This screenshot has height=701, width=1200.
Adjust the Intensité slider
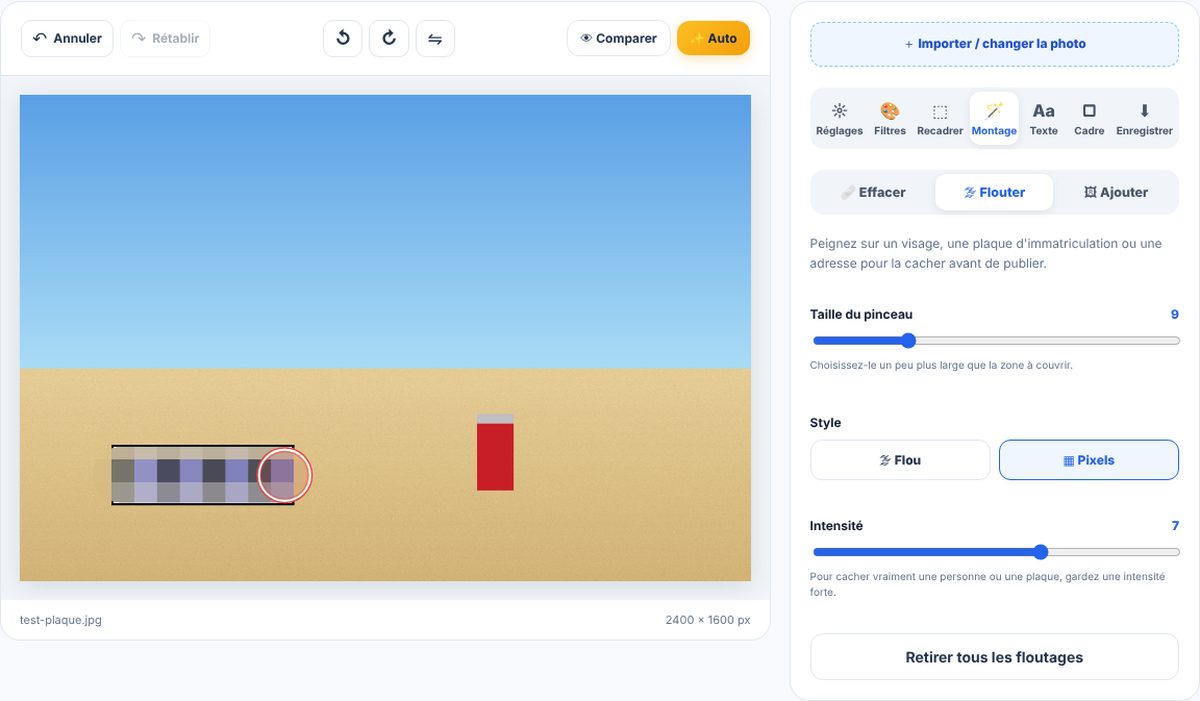[x=995, y=552]
